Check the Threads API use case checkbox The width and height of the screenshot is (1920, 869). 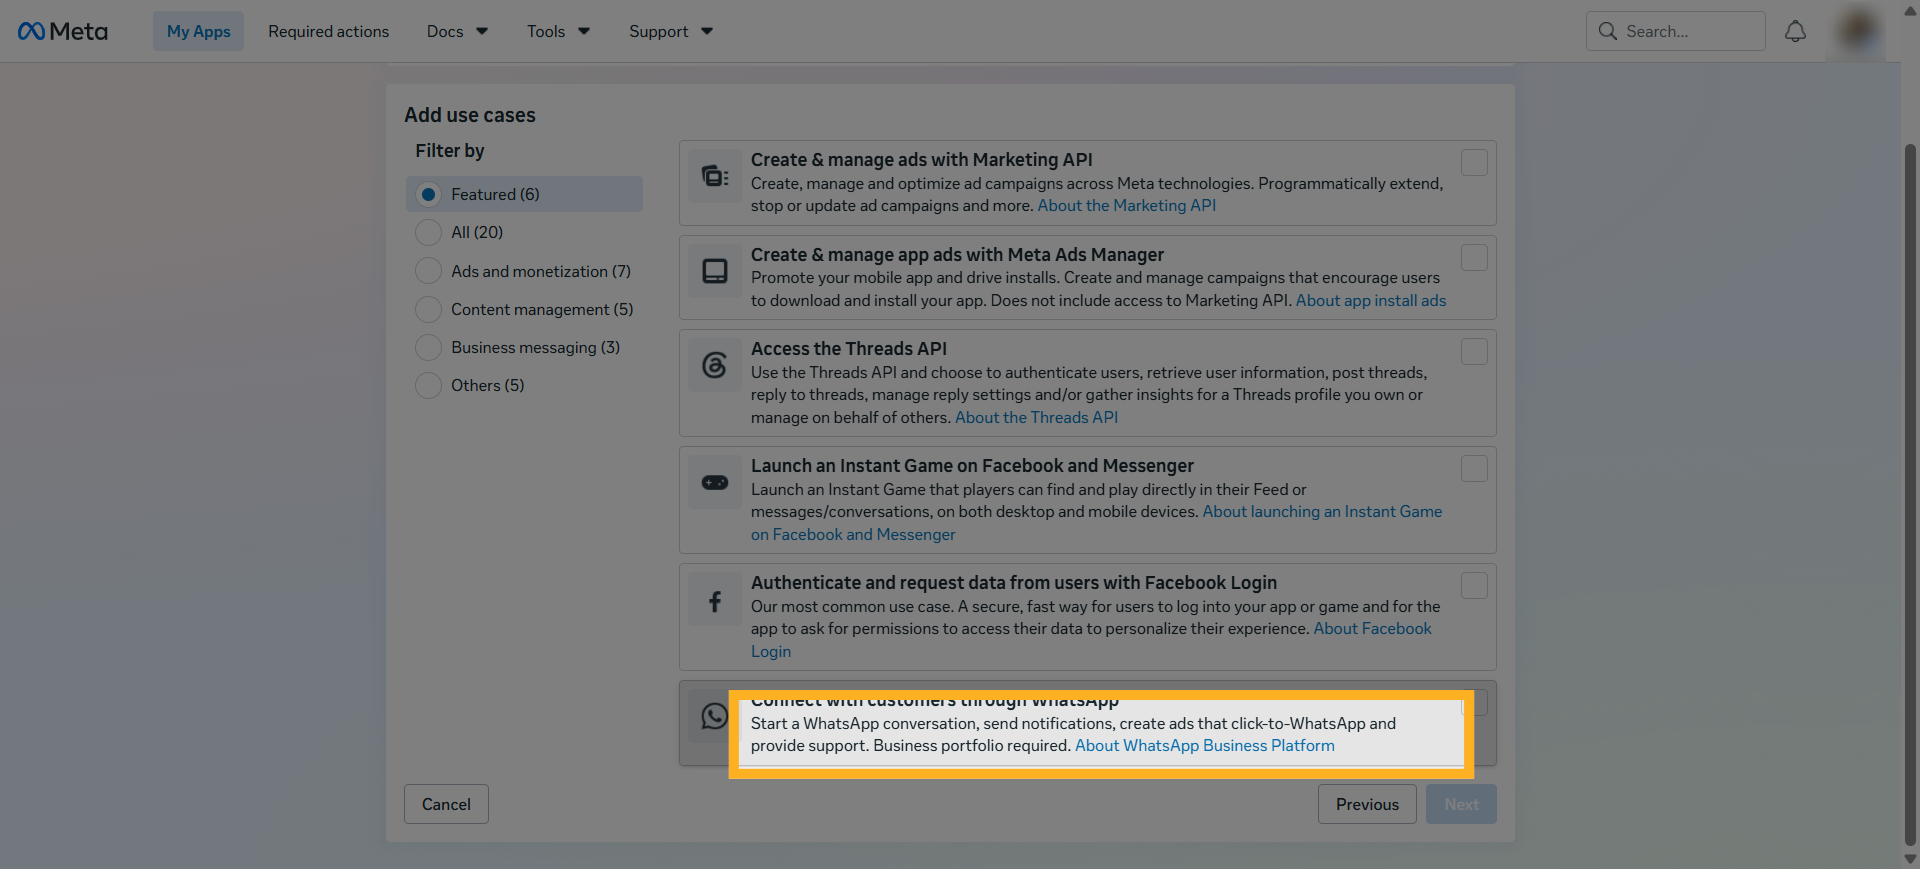click(x=1474, y=351)
